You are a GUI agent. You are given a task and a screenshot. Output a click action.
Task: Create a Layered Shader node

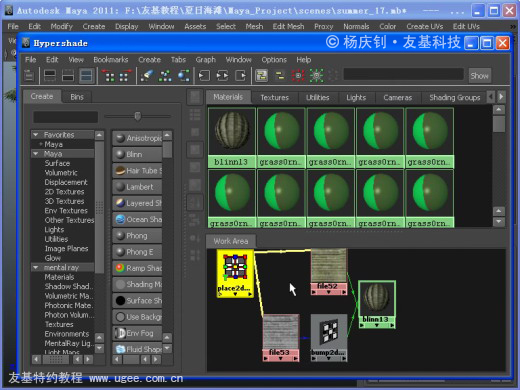point(137,203)
